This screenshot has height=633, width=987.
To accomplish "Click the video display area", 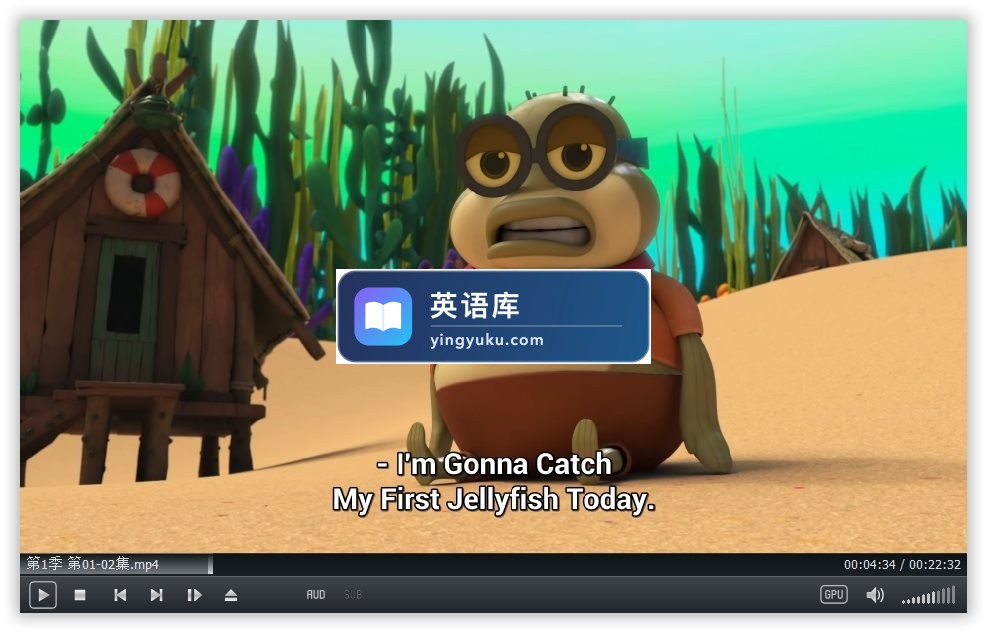I will tap(493, 286).
